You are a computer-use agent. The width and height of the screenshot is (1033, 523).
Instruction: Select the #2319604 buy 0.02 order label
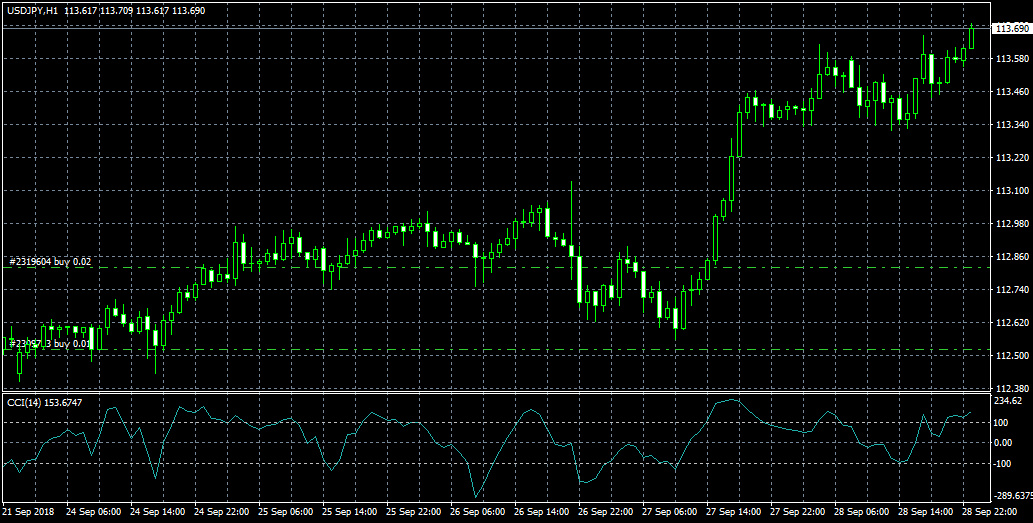[50, 261]
